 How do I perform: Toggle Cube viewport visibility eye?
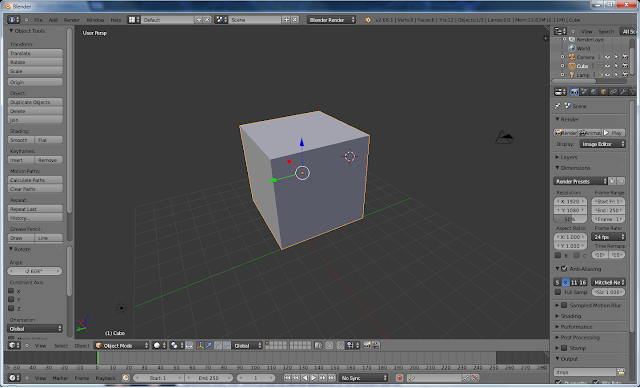pos(607,66)
